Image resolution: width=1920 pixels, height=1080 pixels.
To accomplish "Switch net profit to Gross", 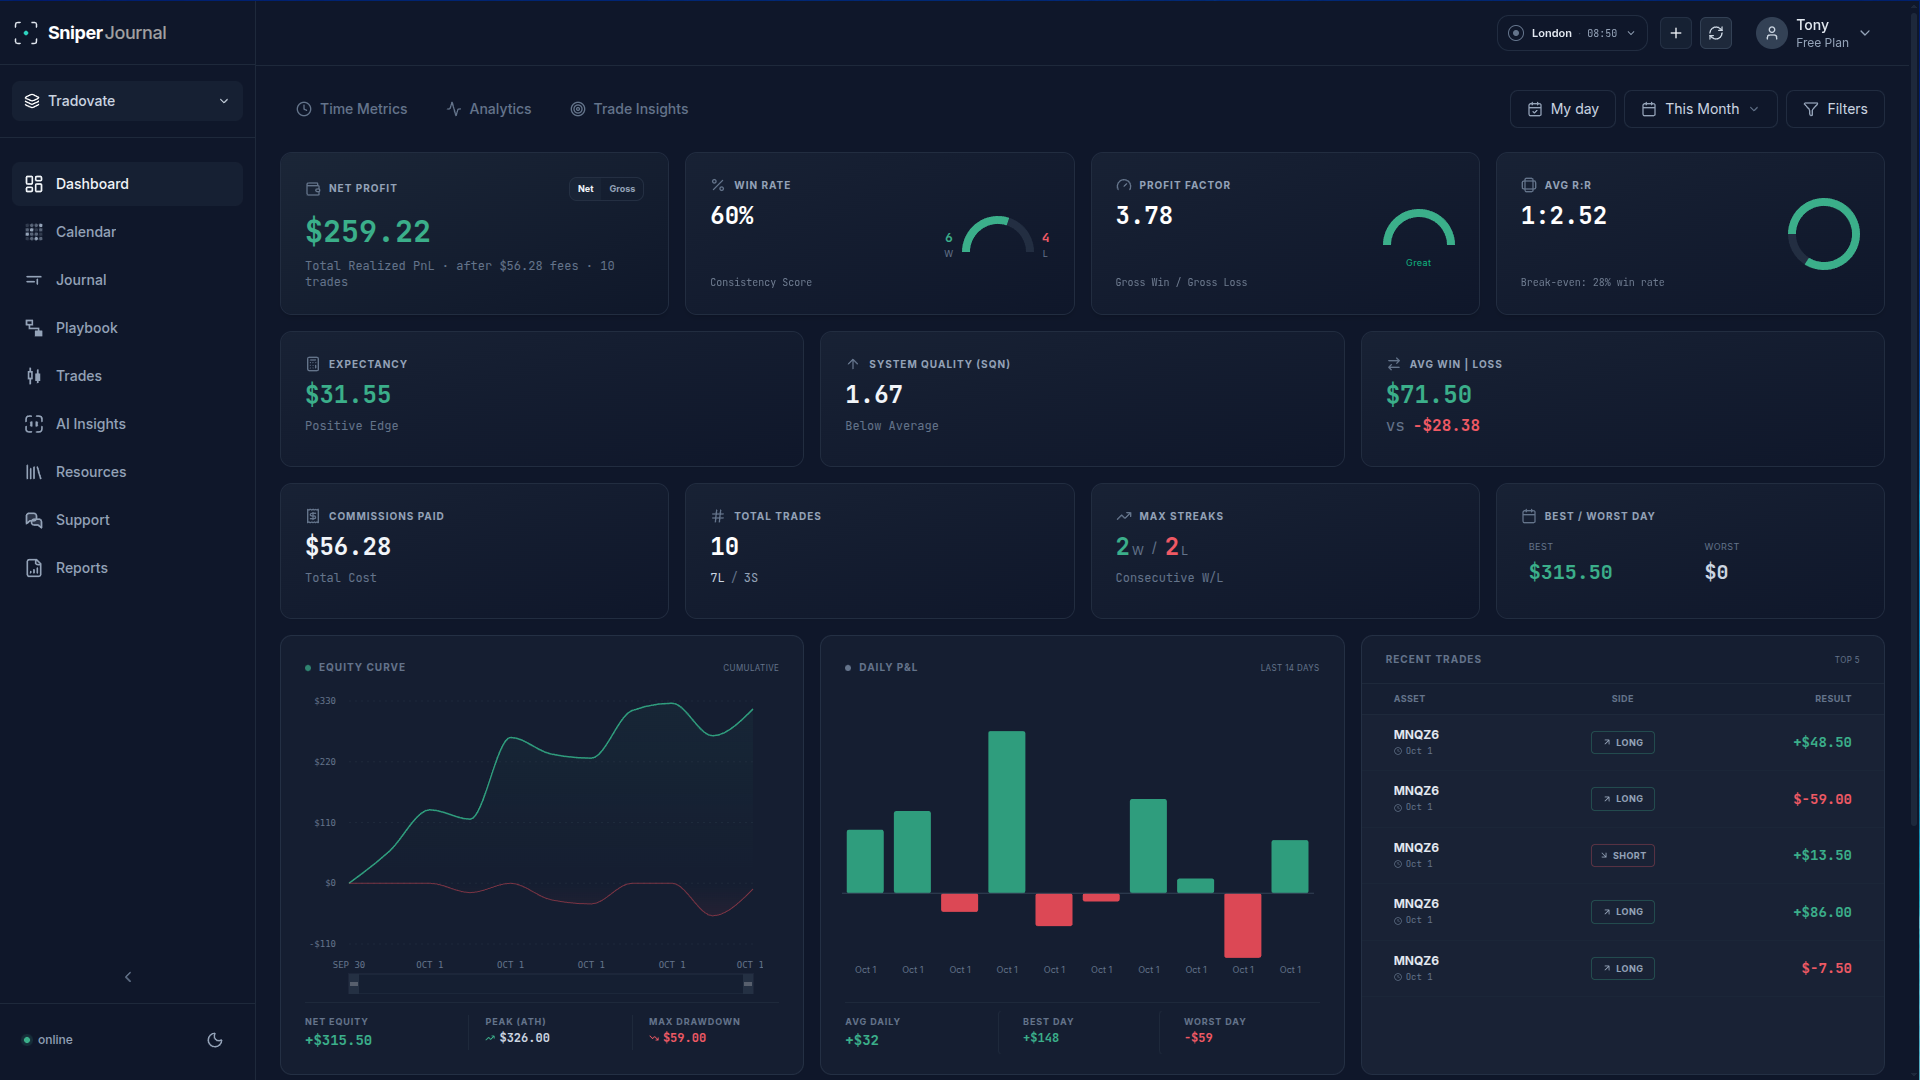I will 622,189.
